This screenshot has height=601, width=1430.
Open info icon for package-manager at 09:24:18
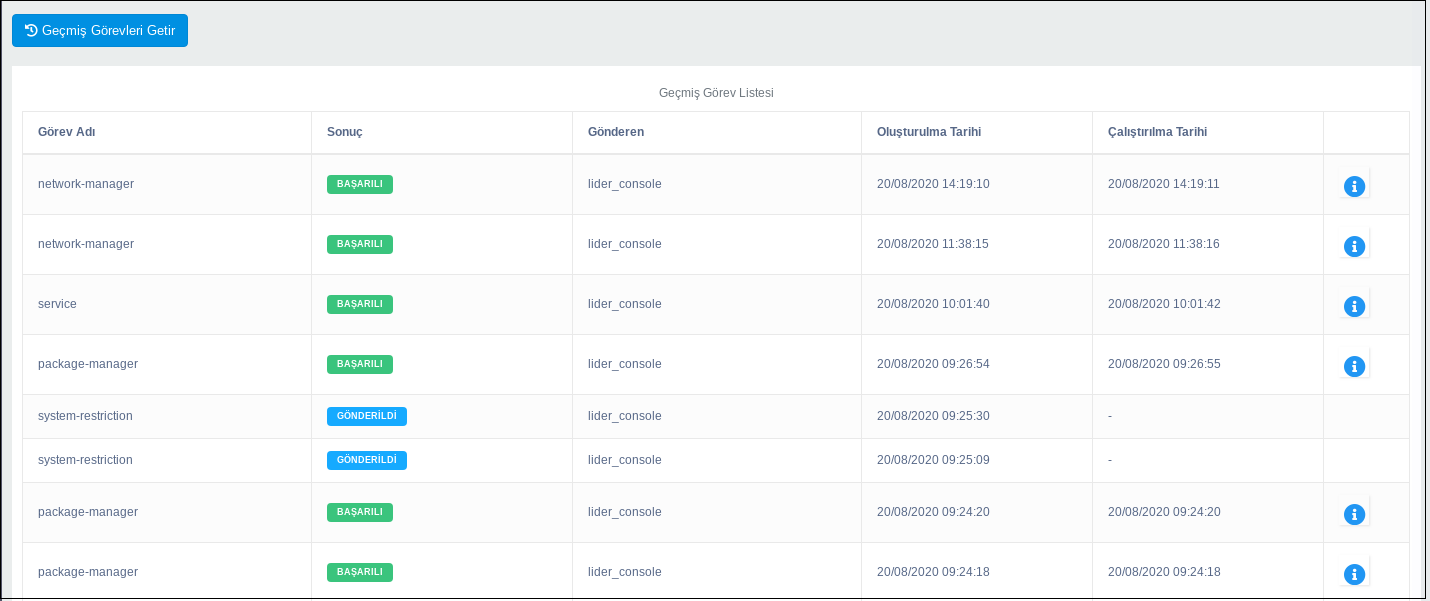(1354, 574)
